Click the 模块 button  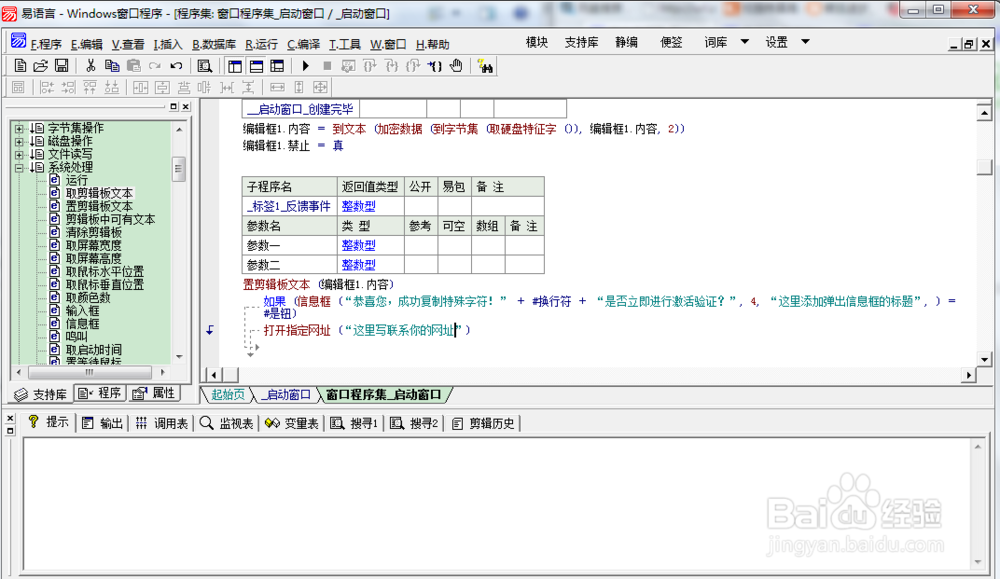click(536, 42)
